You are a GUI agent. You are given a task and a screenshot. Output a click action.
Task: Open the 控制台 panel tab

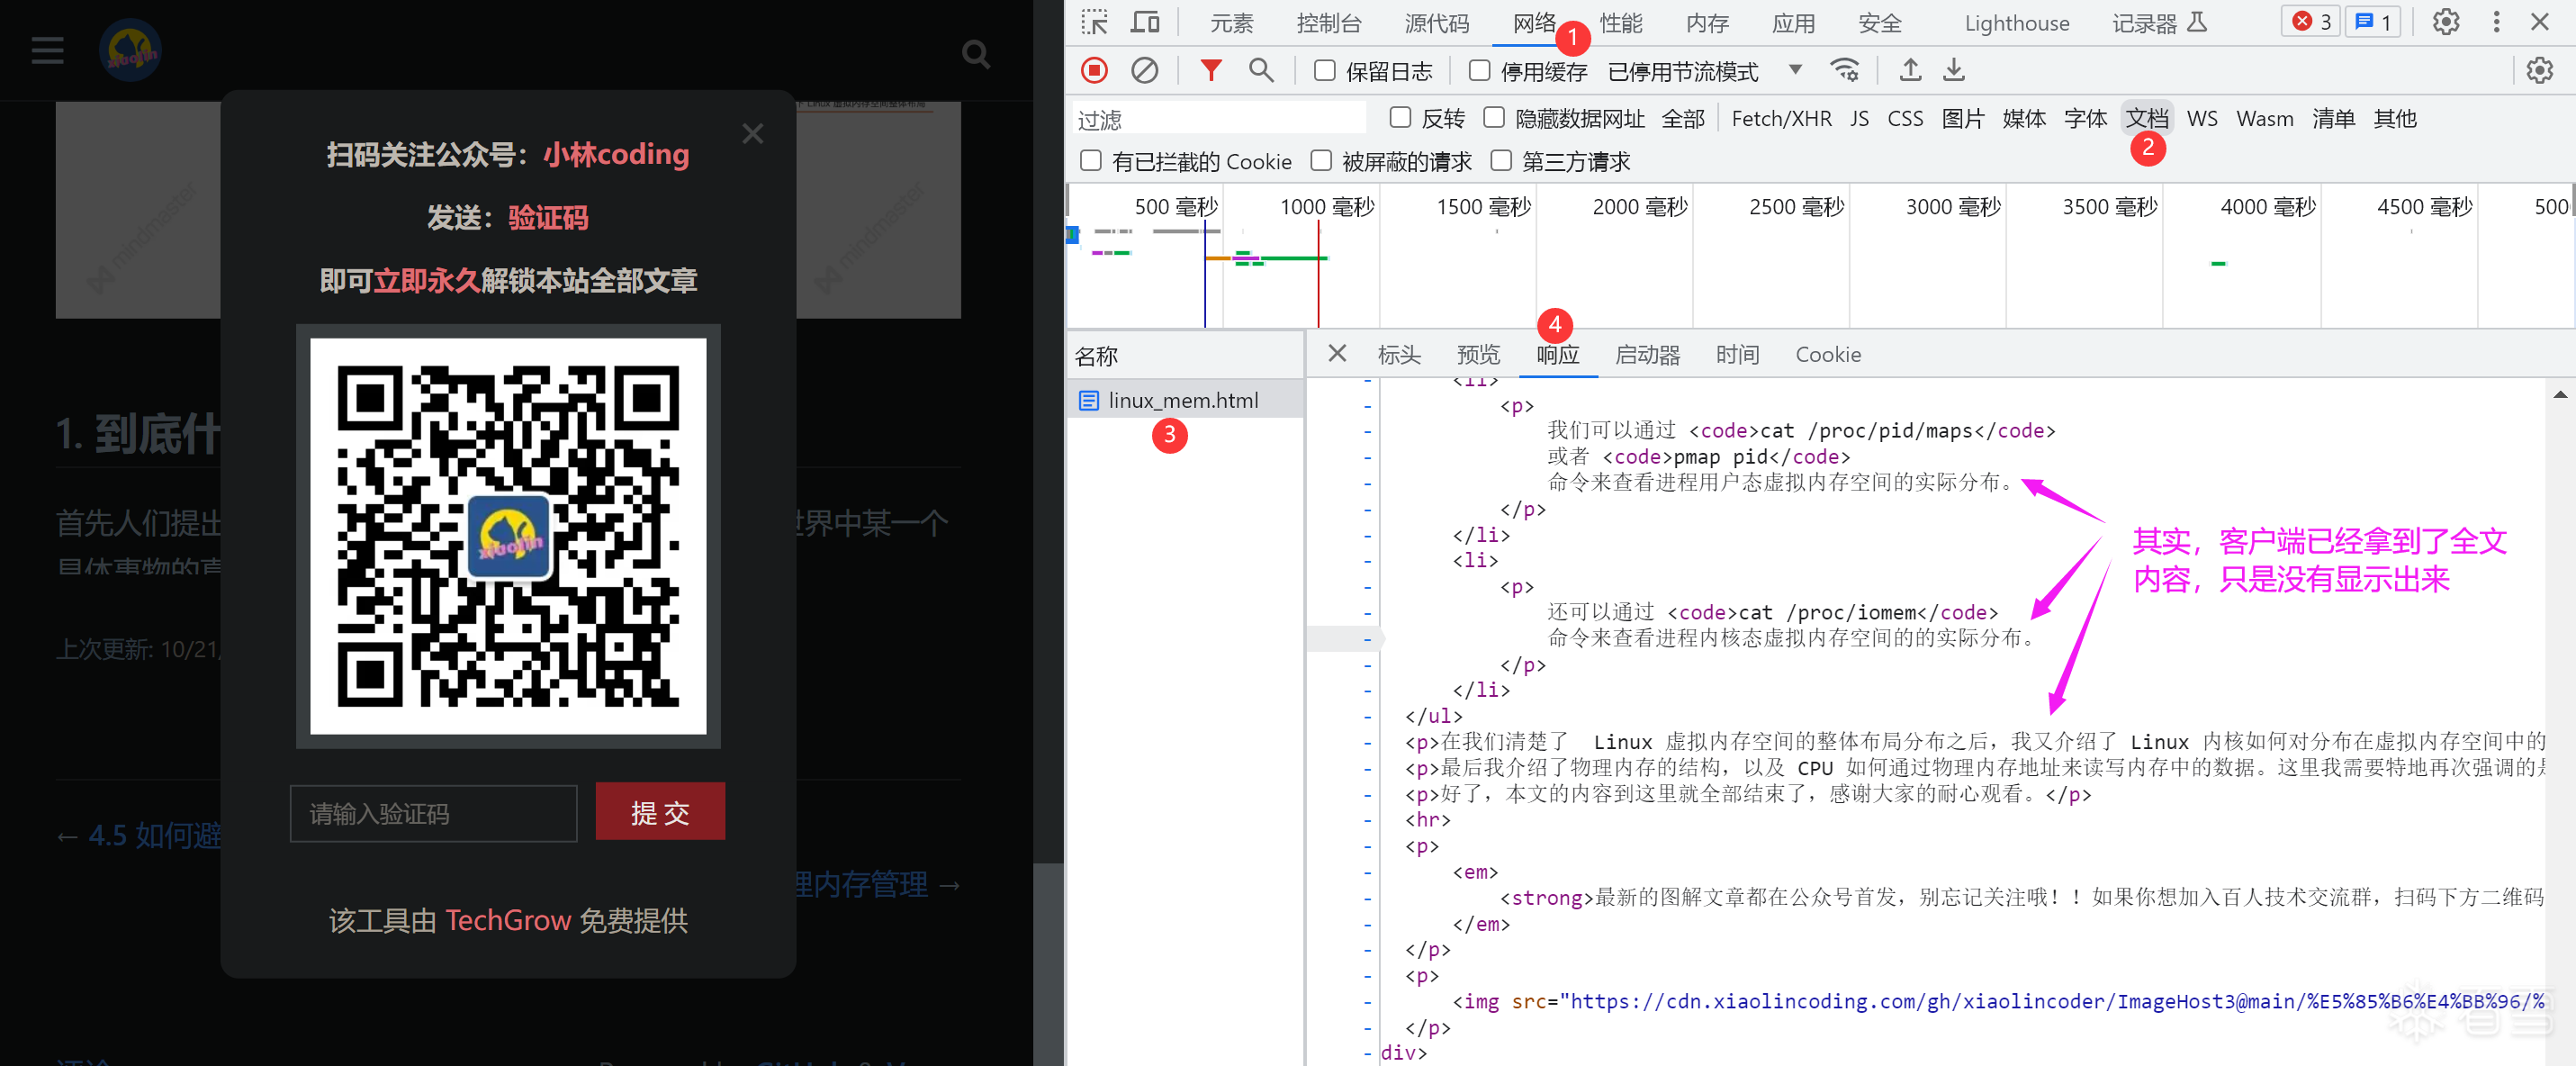click(x=1328, y=23)
